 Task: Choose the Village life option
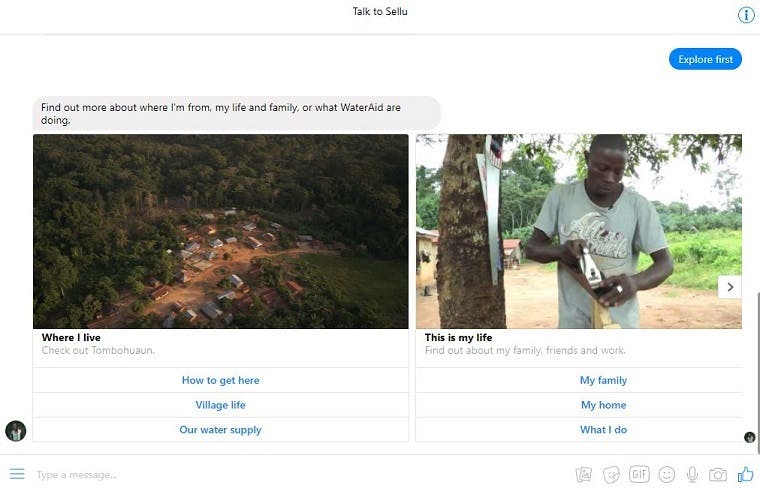tap(220, 405)
